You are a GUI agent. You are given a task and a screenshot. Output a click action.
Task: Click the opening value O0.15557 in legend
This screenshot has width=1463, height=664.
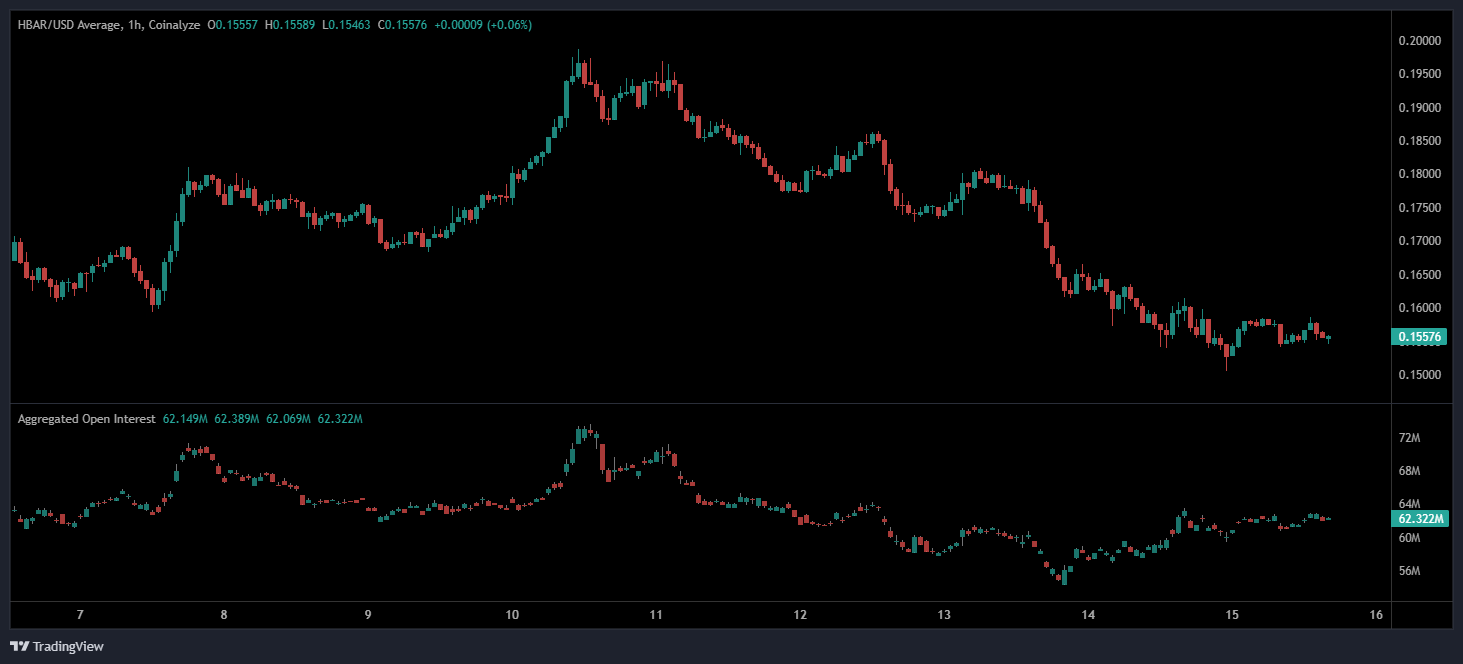coord(232,24)
